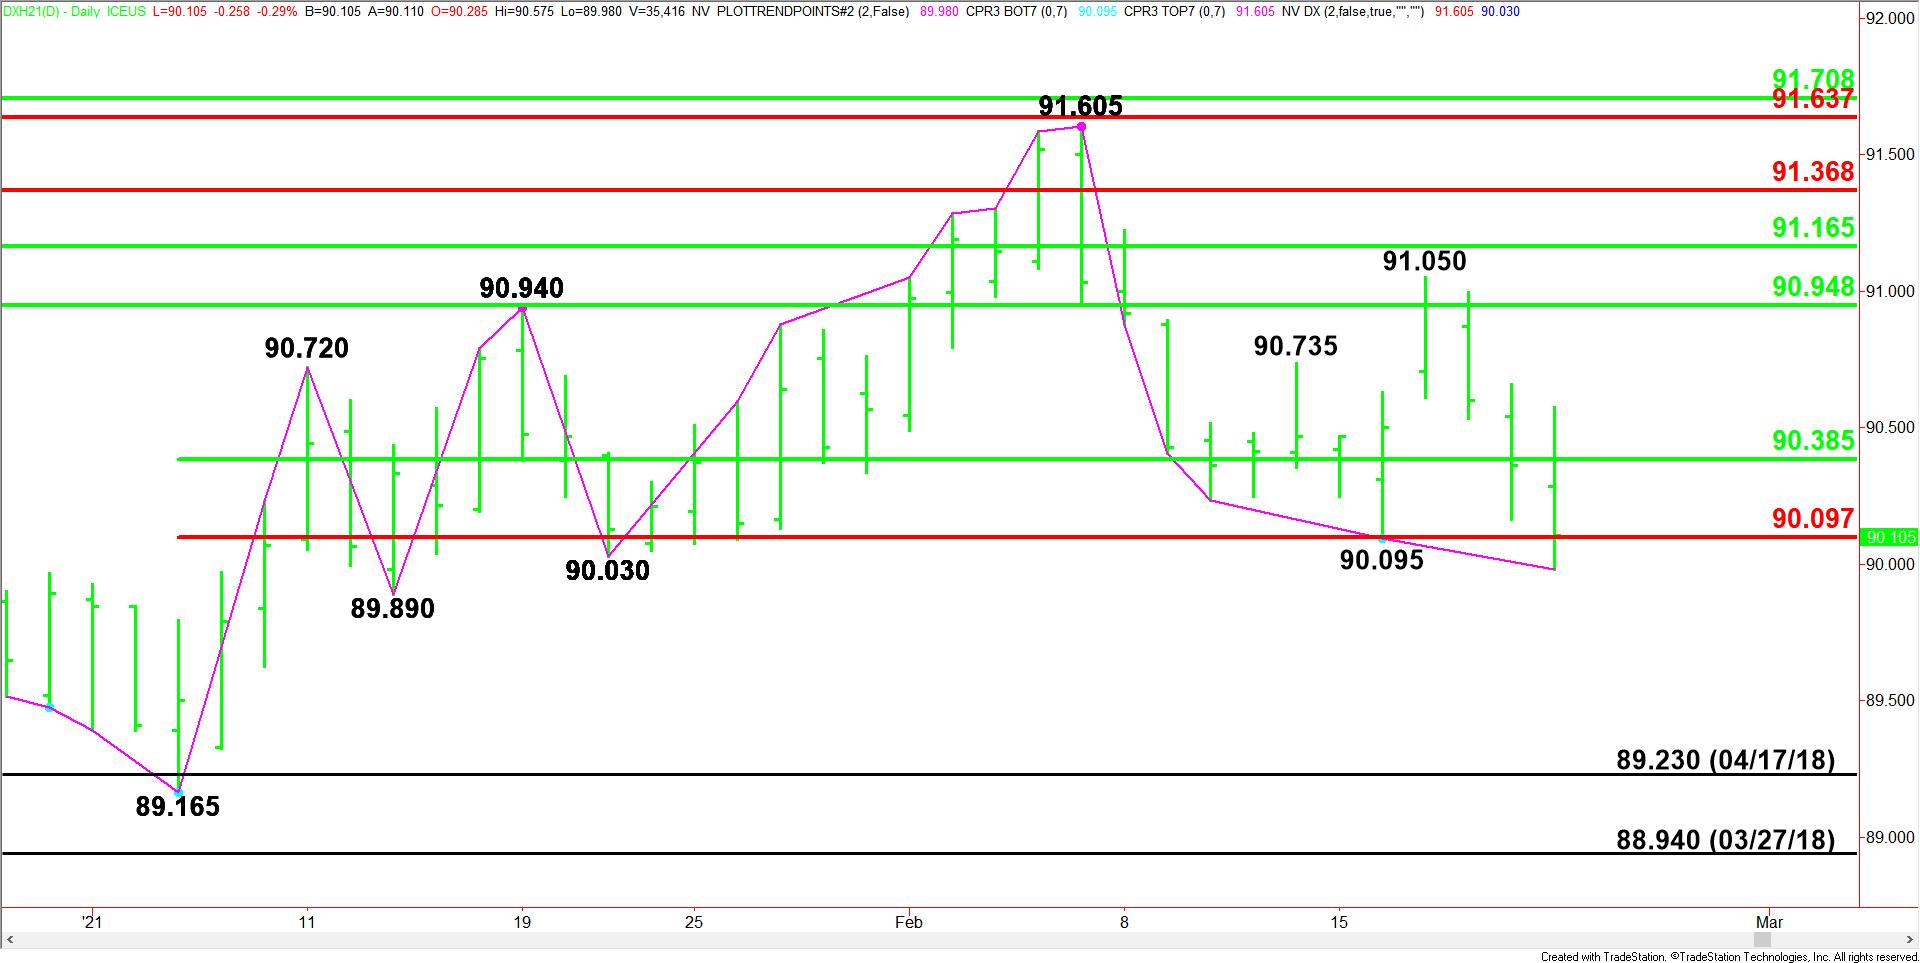Click the 89.165 main bottom label
Screen dimensions: 1920x963
tap(178, 806)
